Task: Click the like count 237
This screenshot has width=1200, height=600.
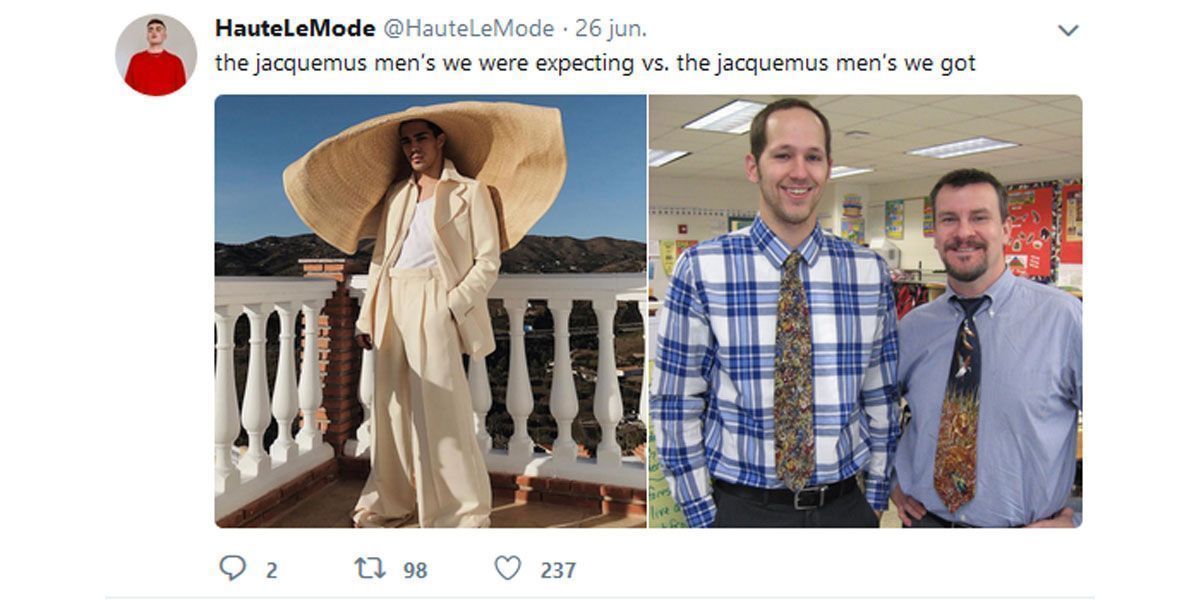Action: [558, 570]
